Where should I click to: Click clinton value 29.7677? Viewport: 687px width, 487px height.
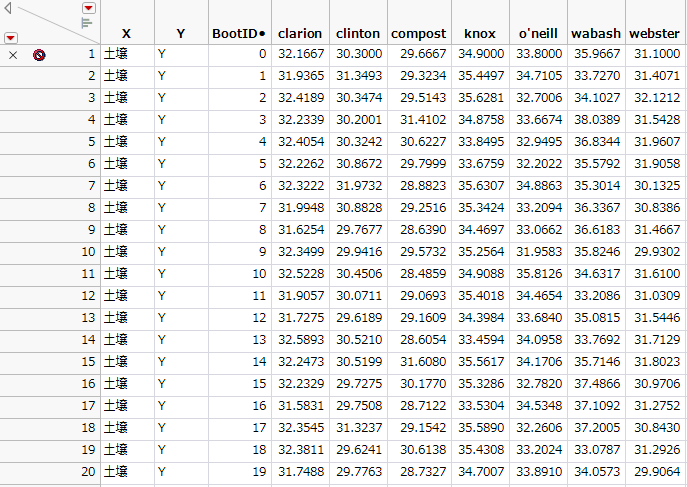click(359, 230)
